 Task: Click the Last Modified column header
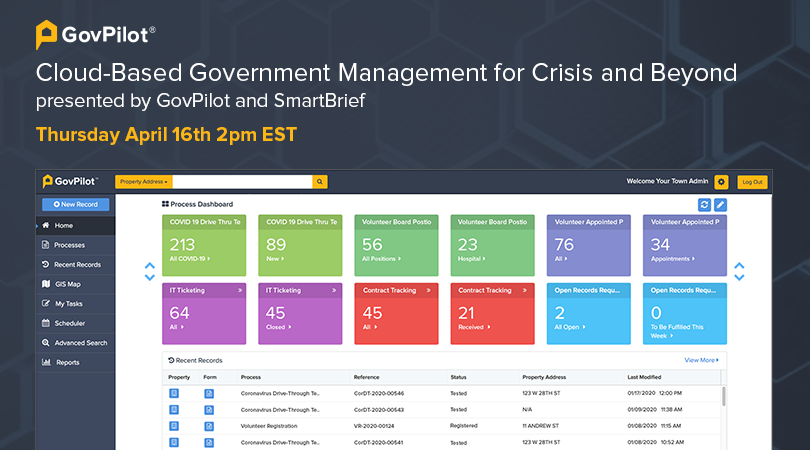click(x=644, y=377)
